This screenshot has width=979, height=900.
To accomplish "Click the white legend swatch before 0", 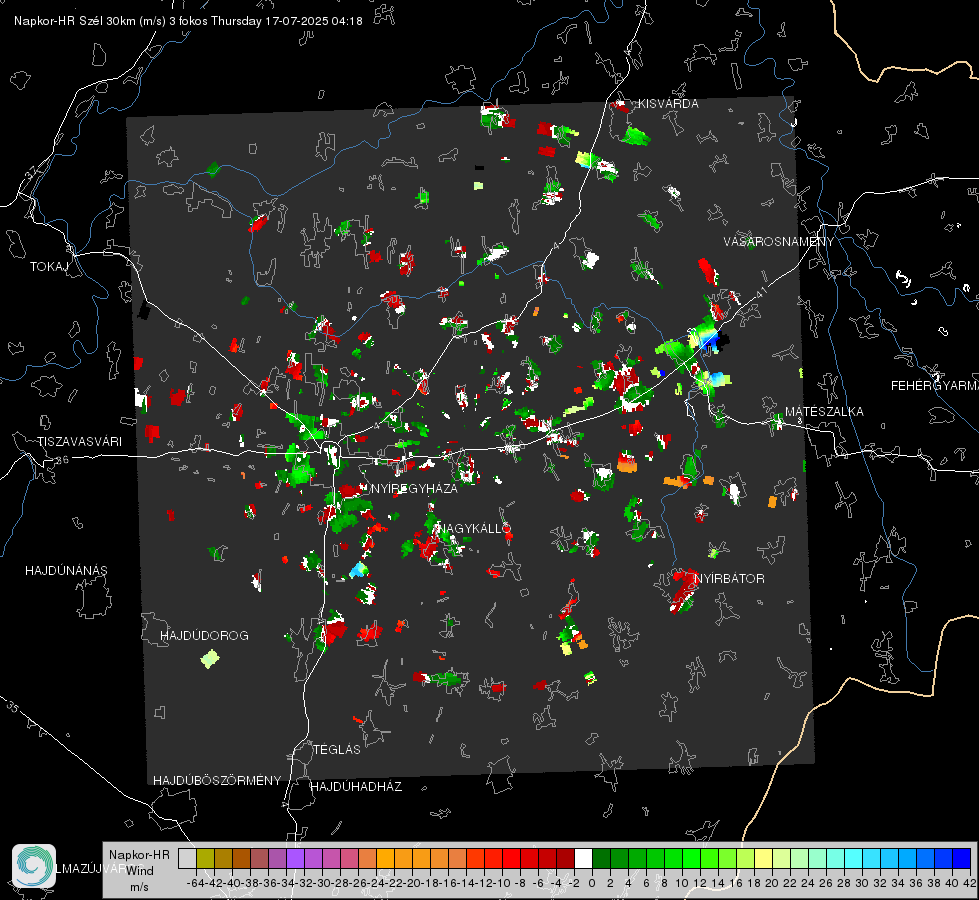I will pyautogui.click(x=583, y=858).
